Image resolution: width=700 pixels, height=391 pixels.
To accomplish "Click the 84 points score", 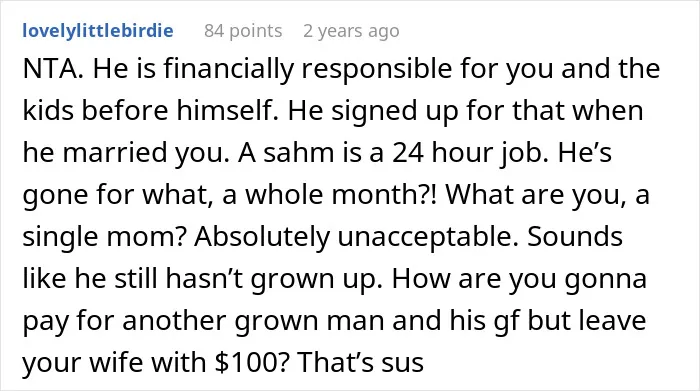I will click(x=243, y=31).
